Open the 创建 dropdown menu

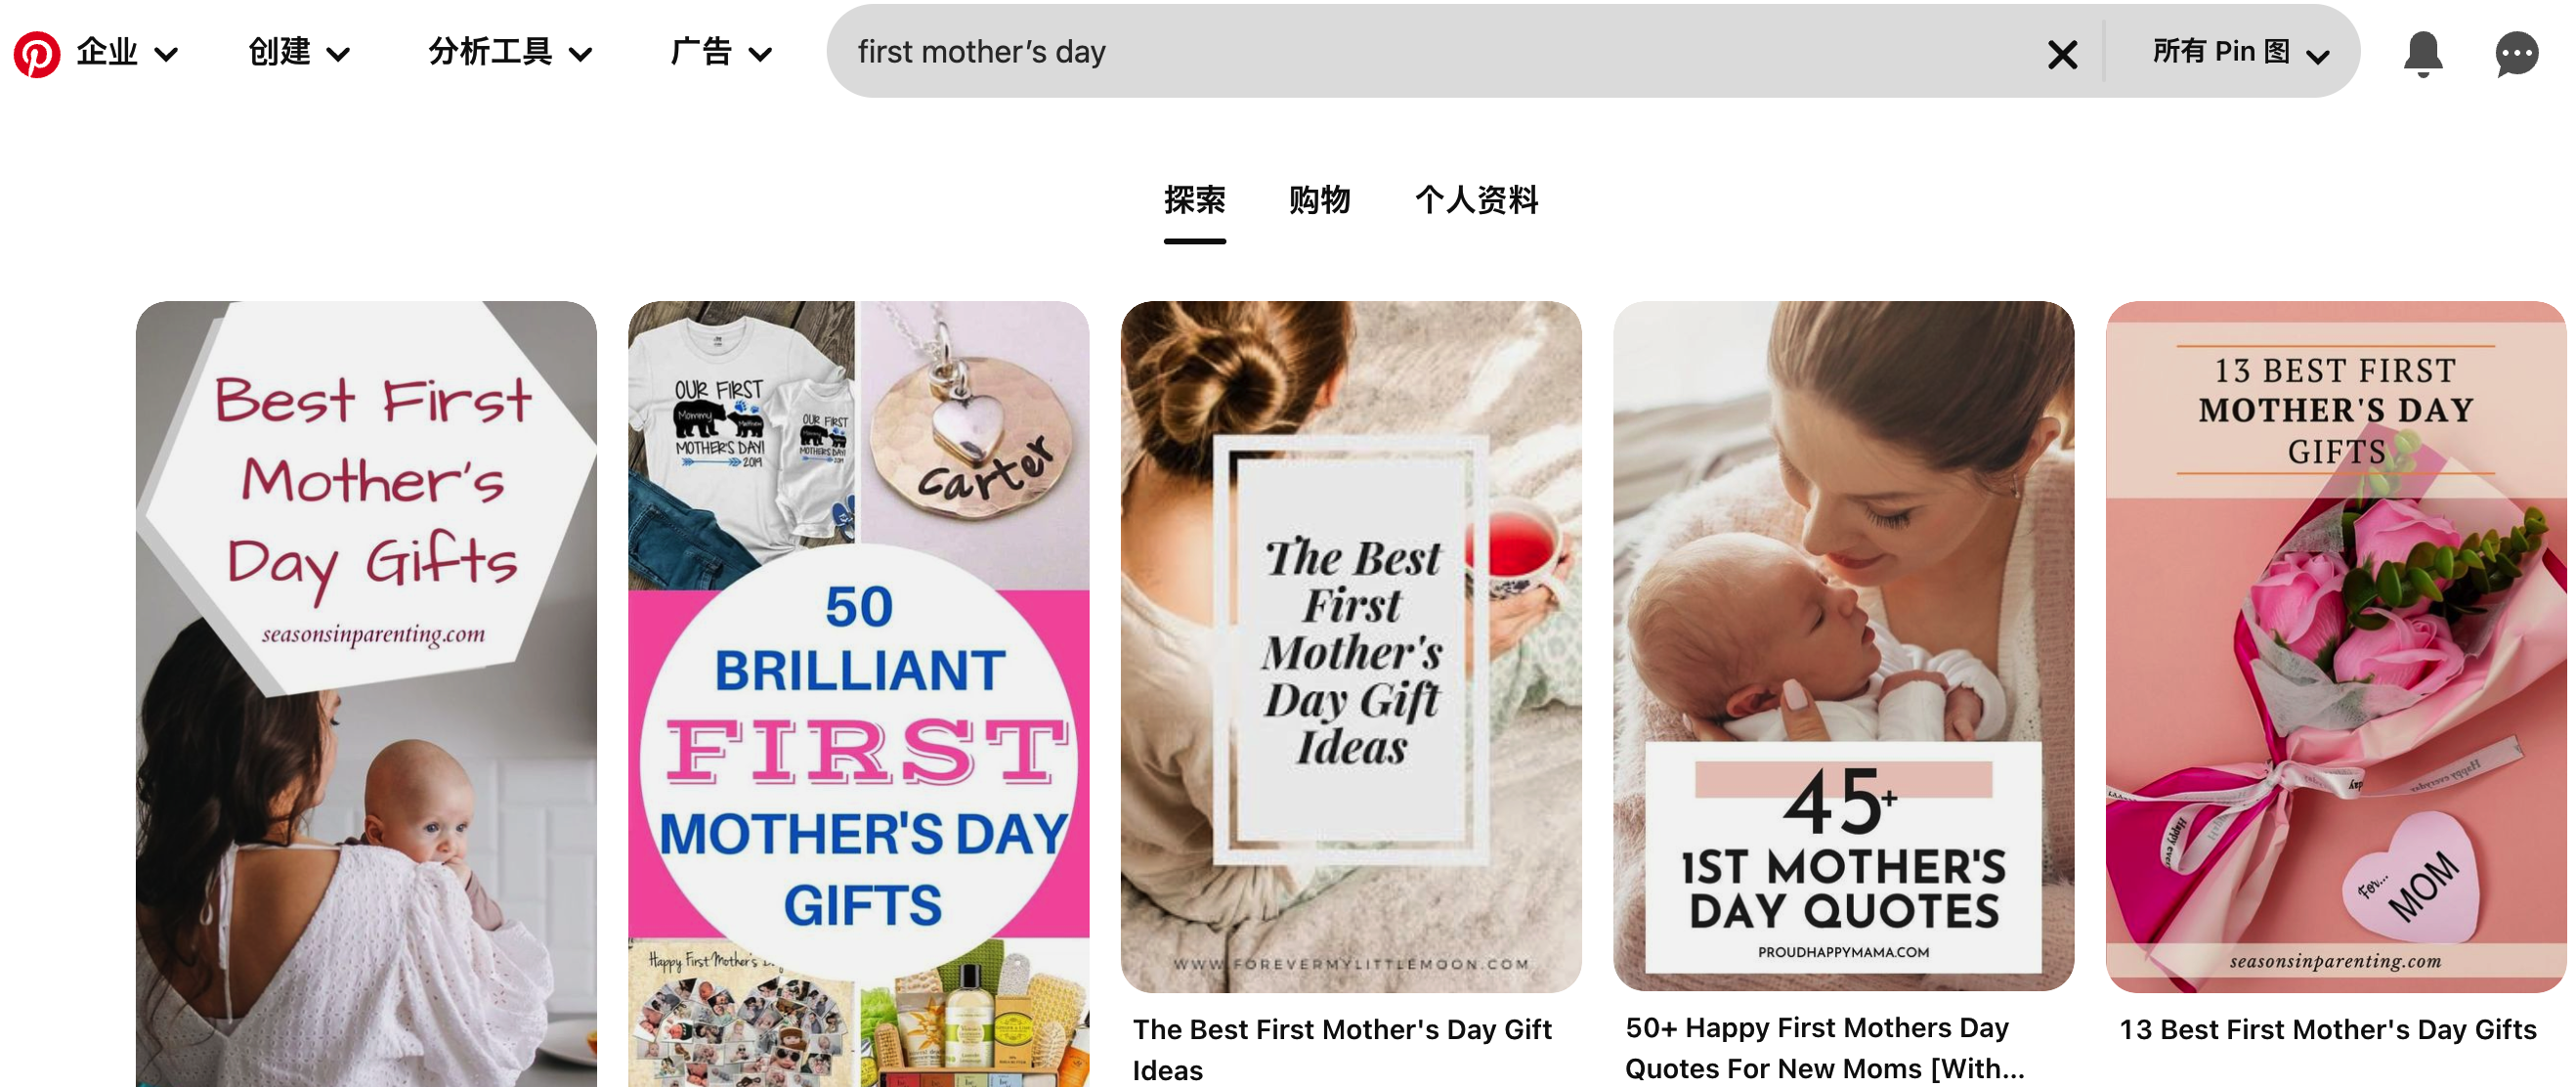(x=299, y=52)
